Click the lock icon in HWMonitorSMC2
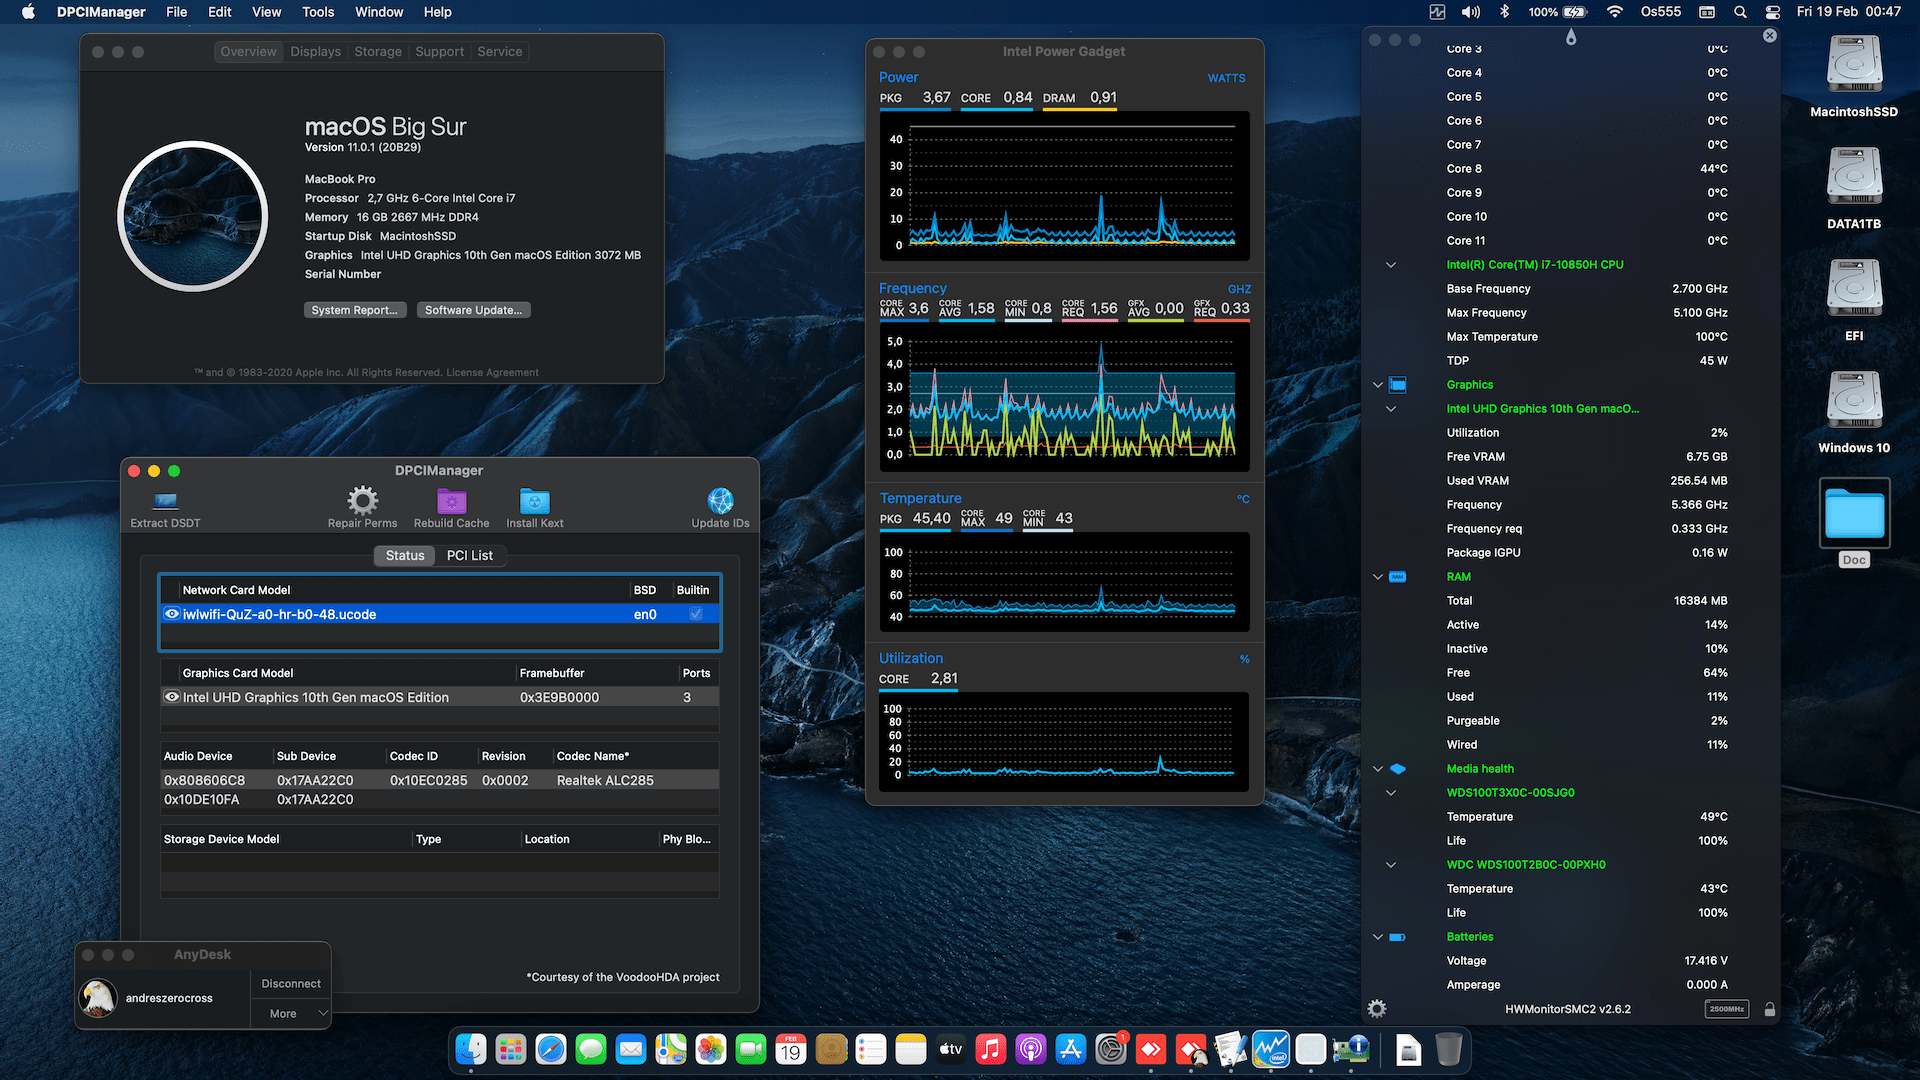The image size is (1920, 1080). (x=1769, y=1009)
